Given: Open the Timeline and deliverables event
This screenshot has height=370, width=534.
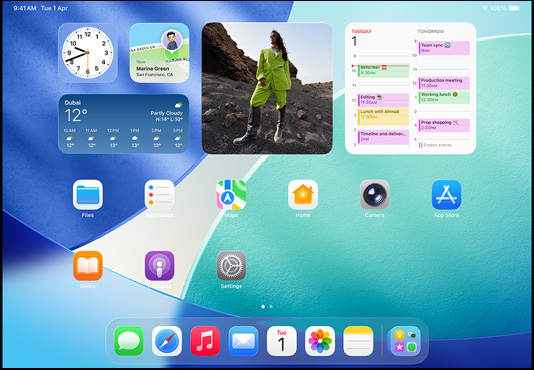Looking at the screenshot, I should click(x=383, y=137).
